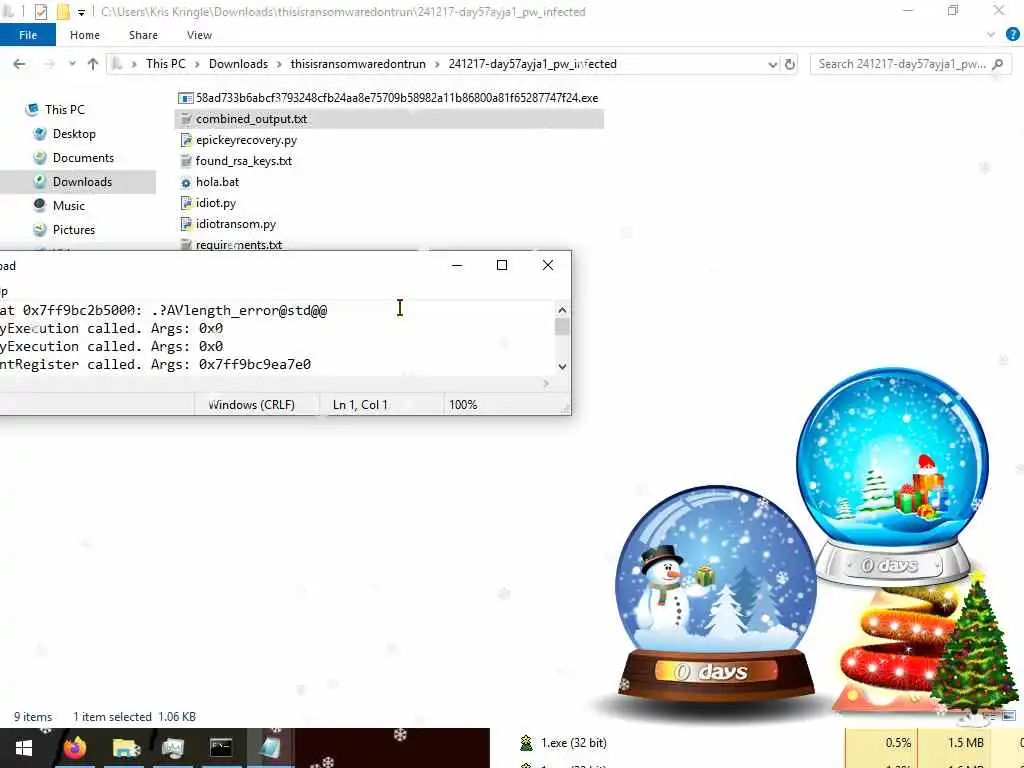The width and height of the screenshot is (1024, 768).
Task: Click the snowman snow globe countdown widget
Action: click(715, 596)
